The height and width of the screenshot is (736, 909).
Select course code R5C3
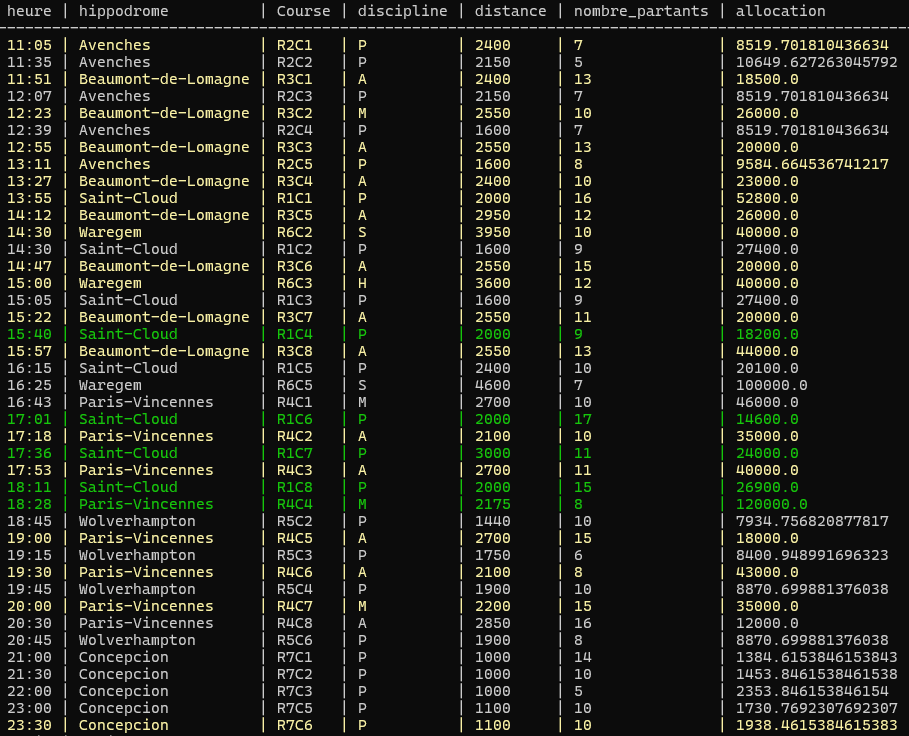click(294, 555)
